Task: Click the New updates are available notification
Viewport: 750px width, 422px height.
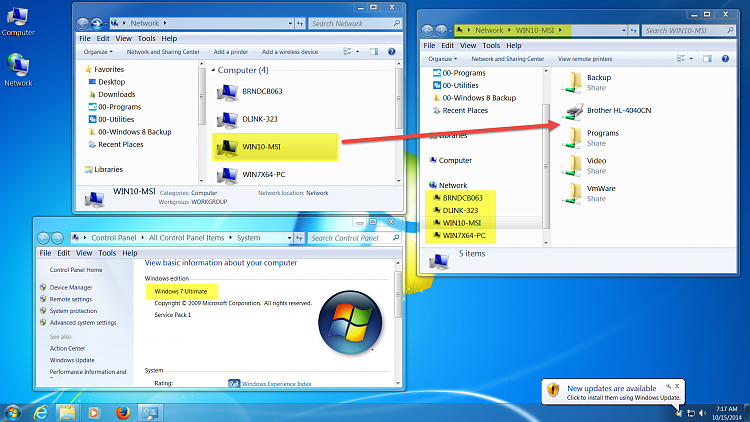Action: (613, 392)
